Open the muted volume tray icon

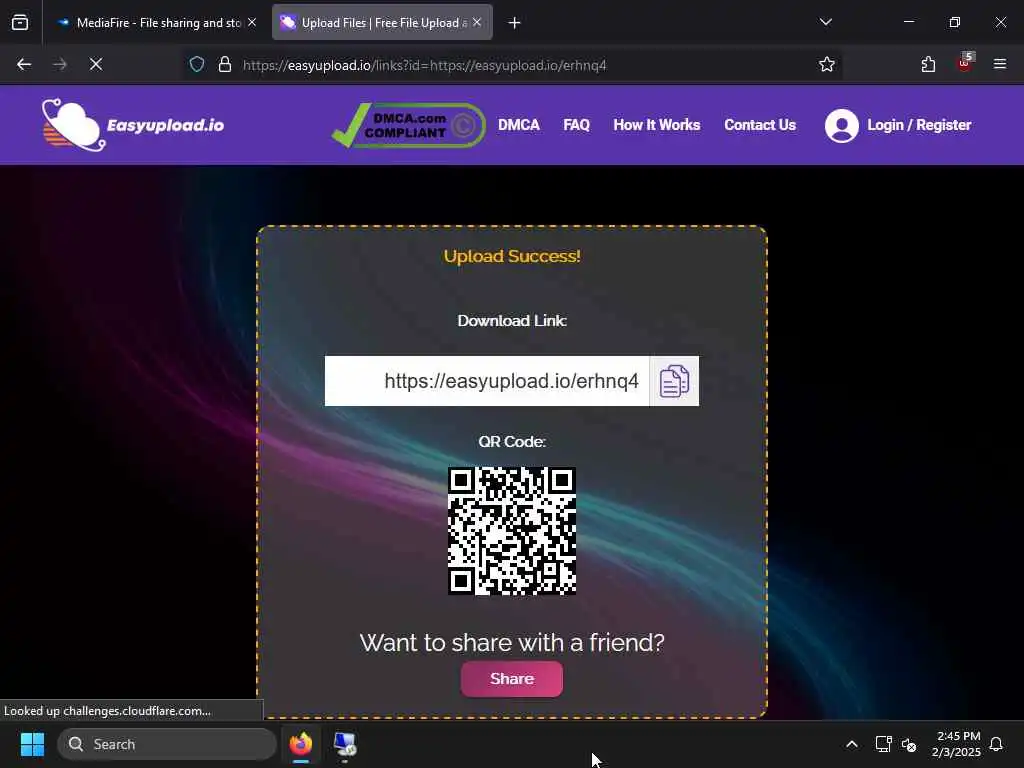click(x=908, y=744)
